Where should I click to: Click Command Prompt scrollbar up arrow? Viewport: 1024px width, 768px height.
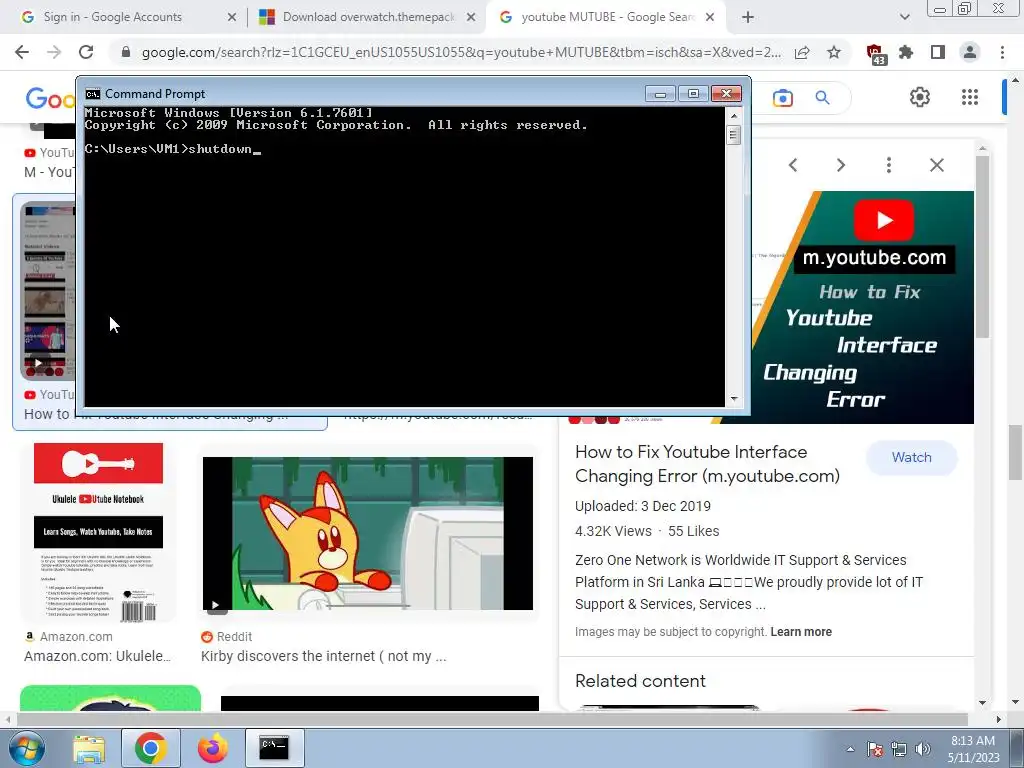(733, 116)
